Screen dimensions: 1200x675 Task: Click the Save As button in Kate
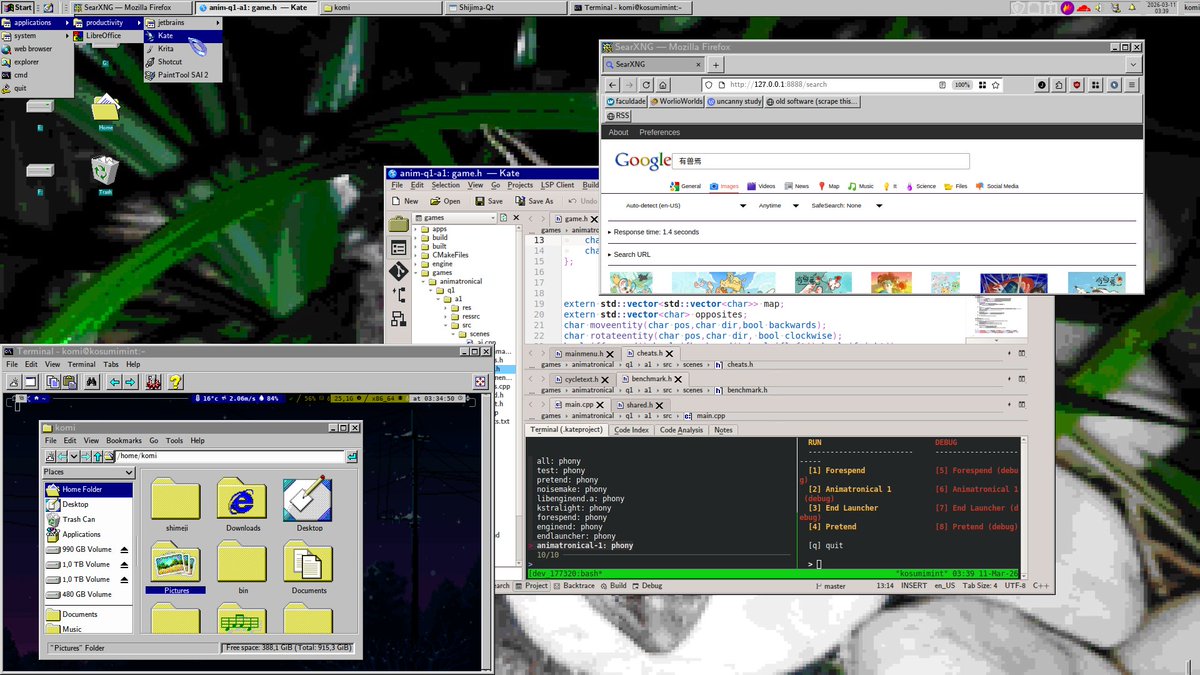pos(533,201)
